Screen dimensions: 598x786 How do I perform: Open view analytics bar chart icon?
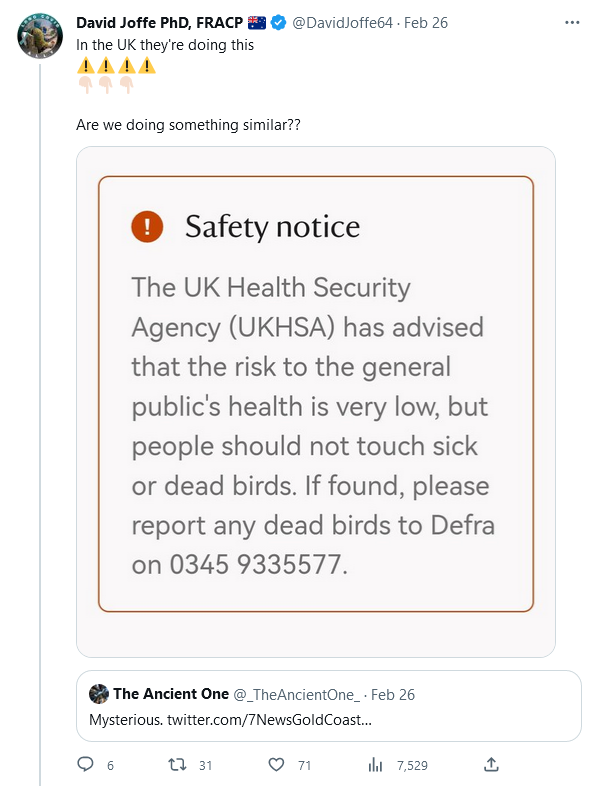tap(375, 765)
